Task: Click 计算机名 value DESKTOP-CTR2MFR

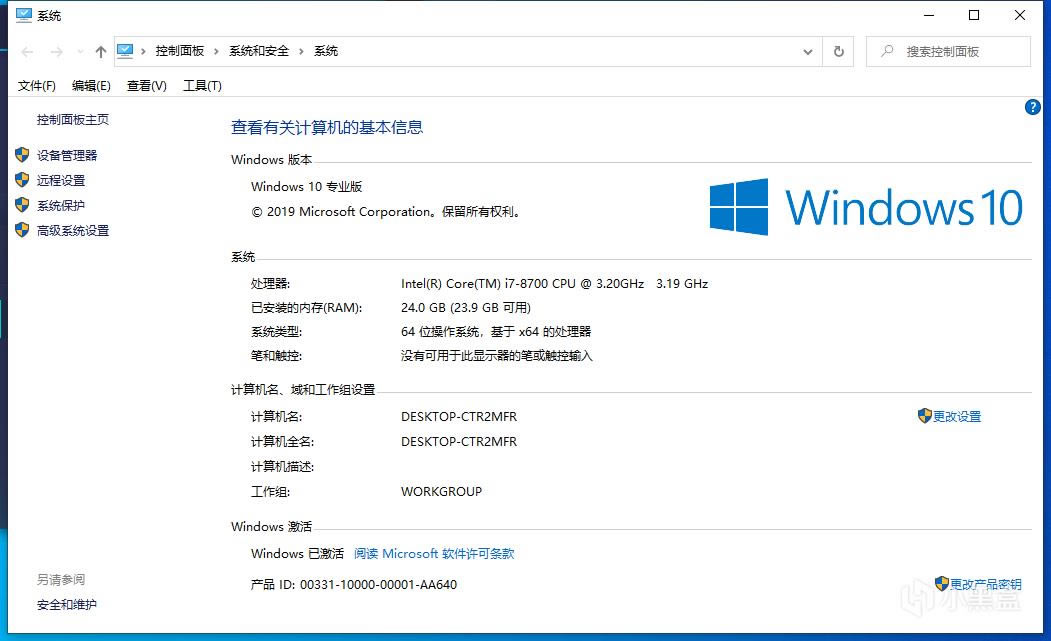Action: tap(459, 416)
